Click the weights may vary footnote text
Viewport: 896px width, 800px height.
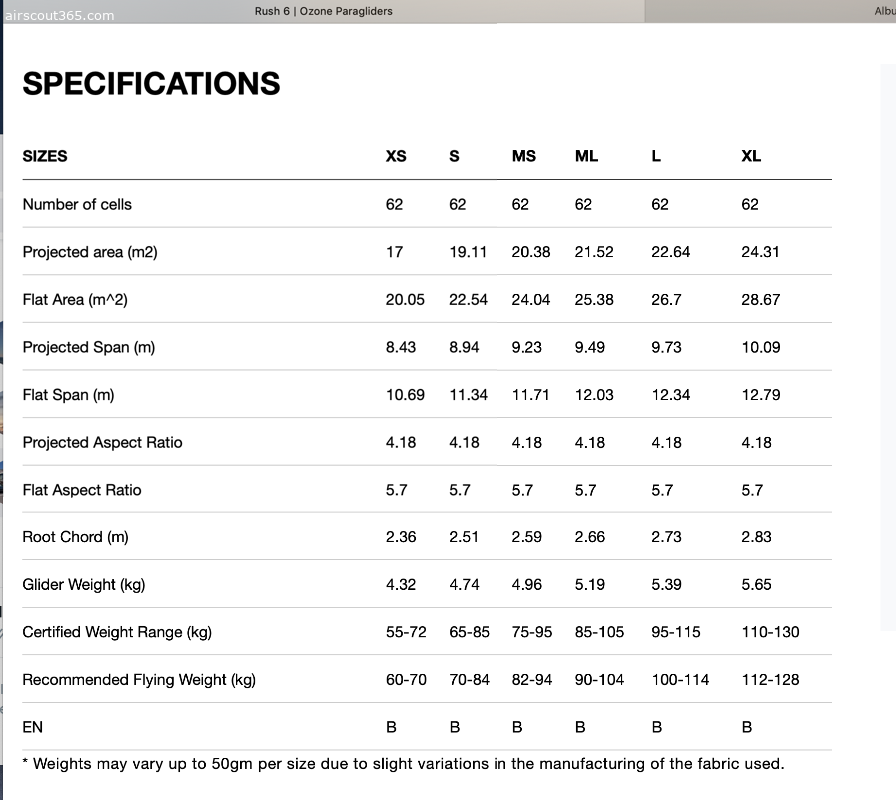click(x=403, y=764)
